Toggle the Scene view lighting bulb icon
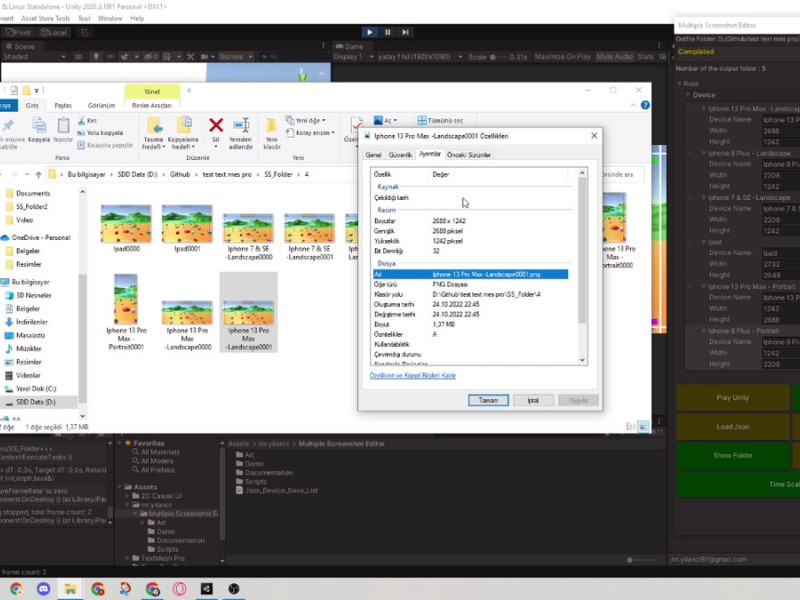Image resolution: width=800 pixels, height=600 pixels. click(96, 57)
